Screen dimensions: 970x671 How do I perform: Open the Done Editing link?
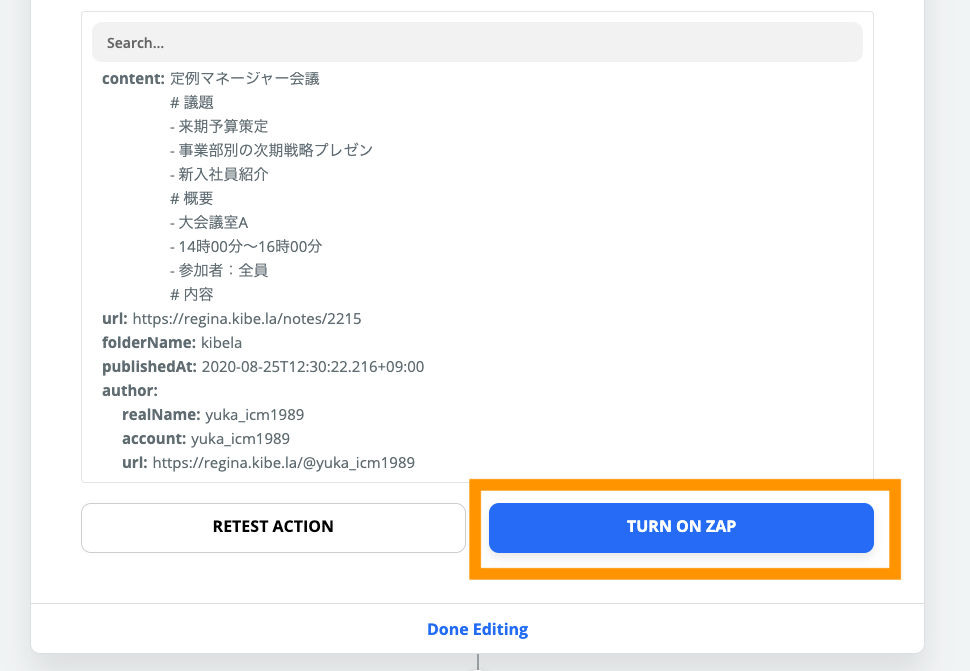(x=477, y=630)
